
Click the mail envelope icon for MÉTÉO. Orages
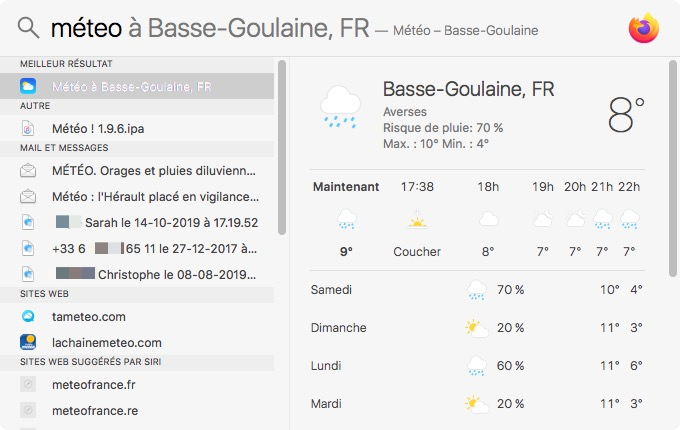pyautogui.click(x=28, y=170)
